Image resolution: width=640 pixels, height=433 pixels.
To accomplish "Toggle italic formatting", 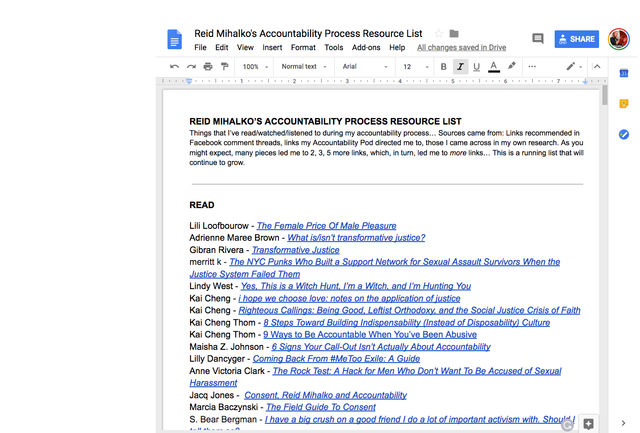I will [x=460, y=67].
